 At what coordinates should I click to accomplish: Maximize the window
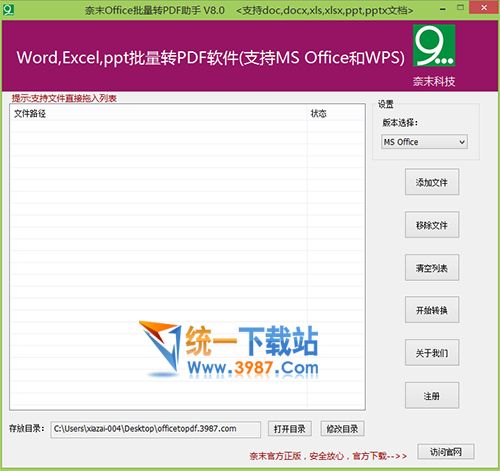(460, 8)
